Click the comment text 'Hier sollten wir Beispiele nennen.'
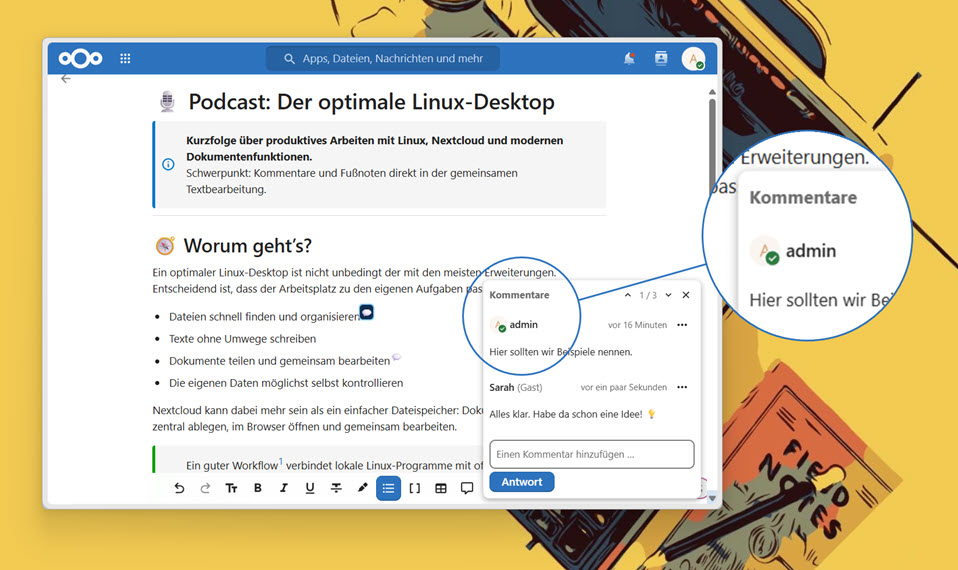Image resolution: width=958 pixels, height=570 pixels. tap(561, 352)
